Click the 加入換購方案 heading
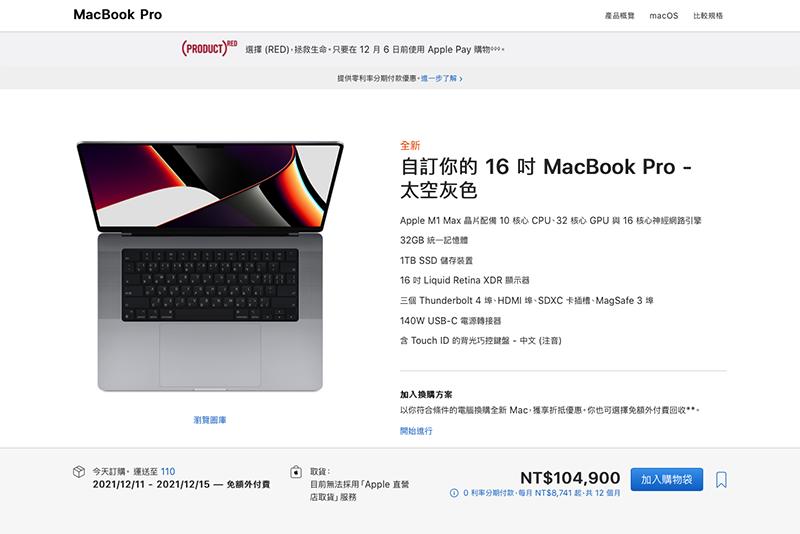 [426, 394]
